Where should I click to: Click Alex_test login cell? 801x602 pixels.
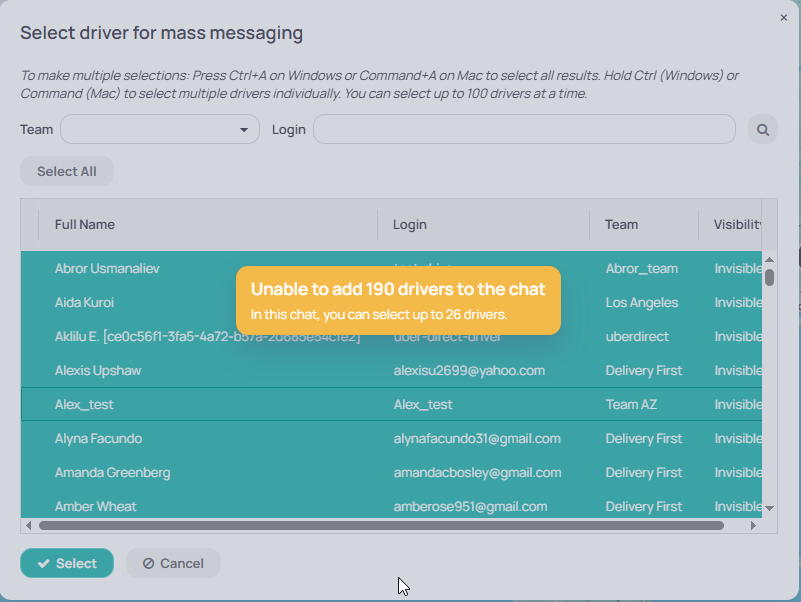[x=423, y=405]
